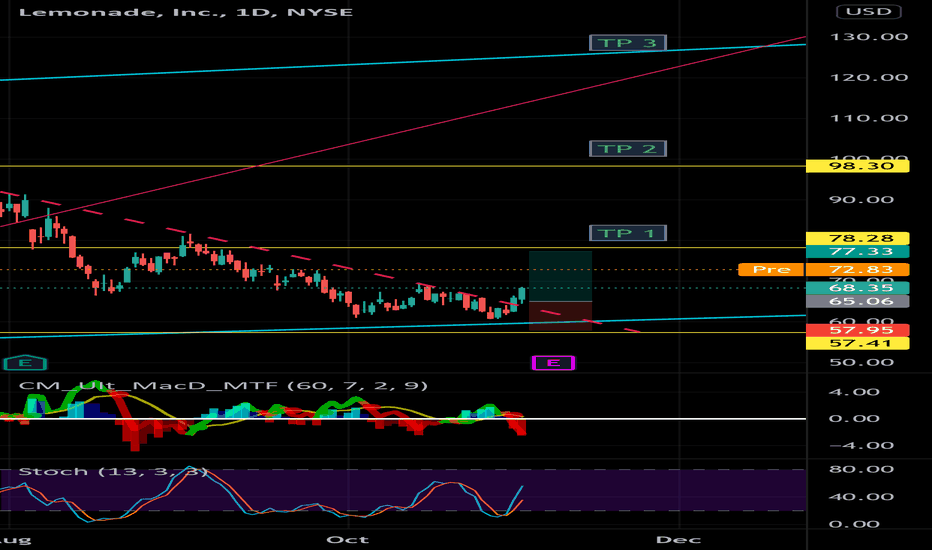This screenshot has height=550, width=932.
Task: Click the Dec date axis label
Action: [678, 540]
